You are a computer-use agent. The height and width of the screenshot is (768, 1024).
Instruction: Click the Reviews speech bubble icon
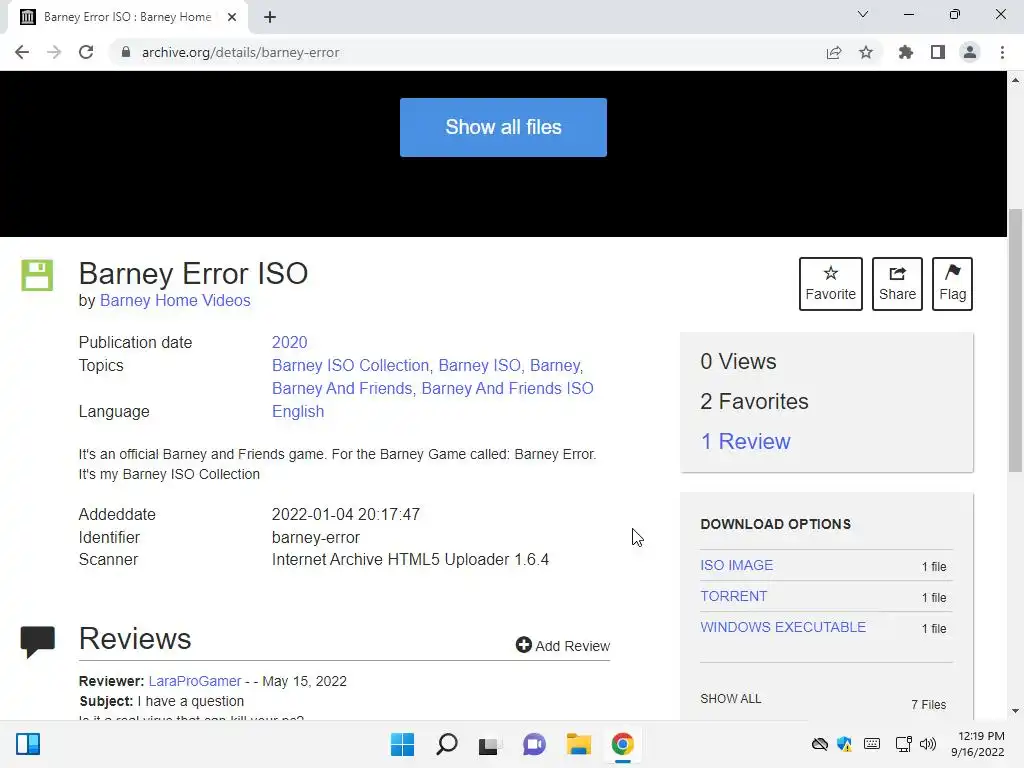[x=38, y=641]
